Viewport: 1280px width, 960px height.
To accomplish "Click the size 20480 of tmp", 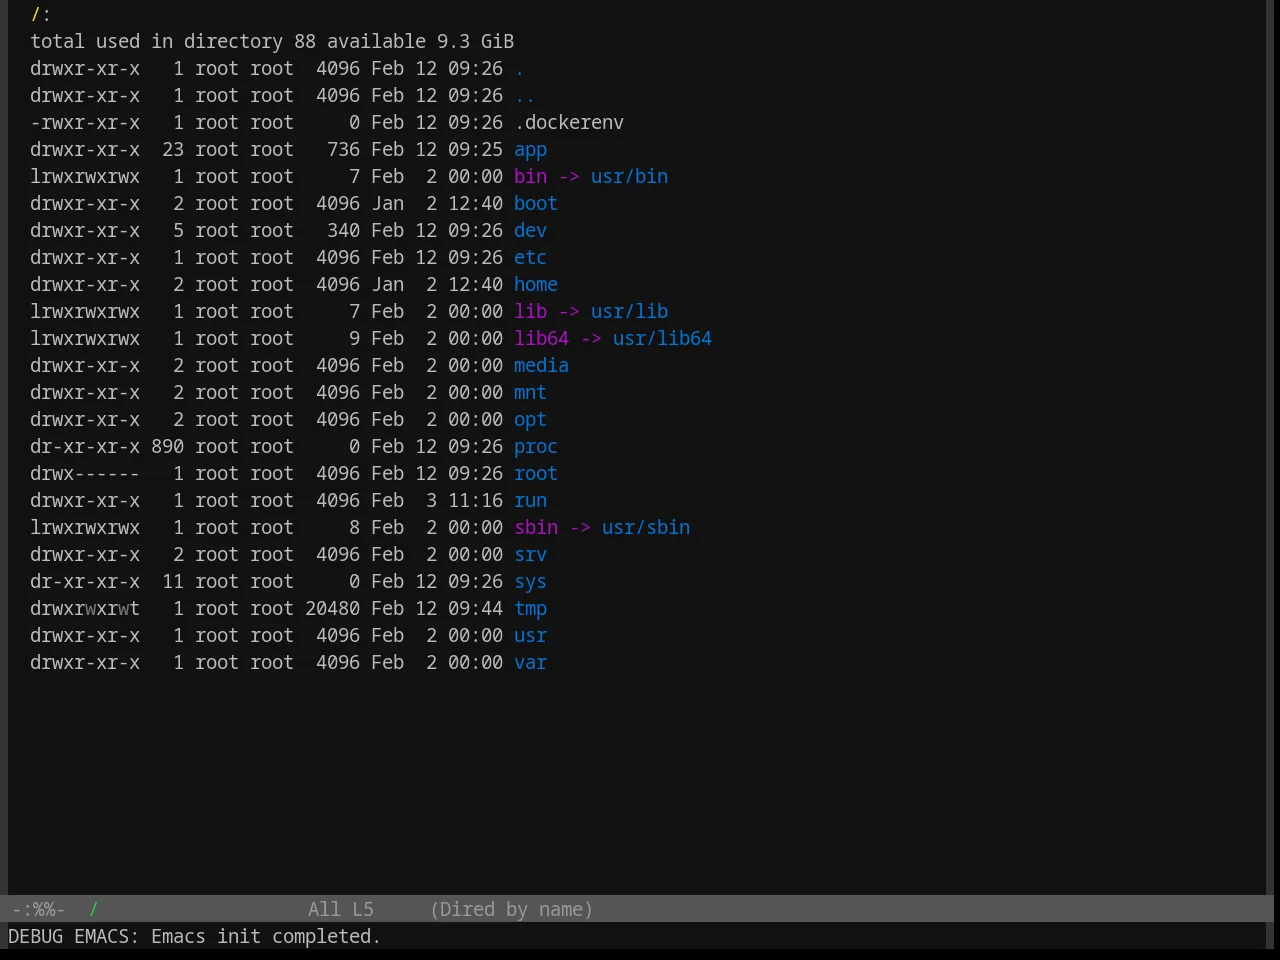I will click(332, 609).
